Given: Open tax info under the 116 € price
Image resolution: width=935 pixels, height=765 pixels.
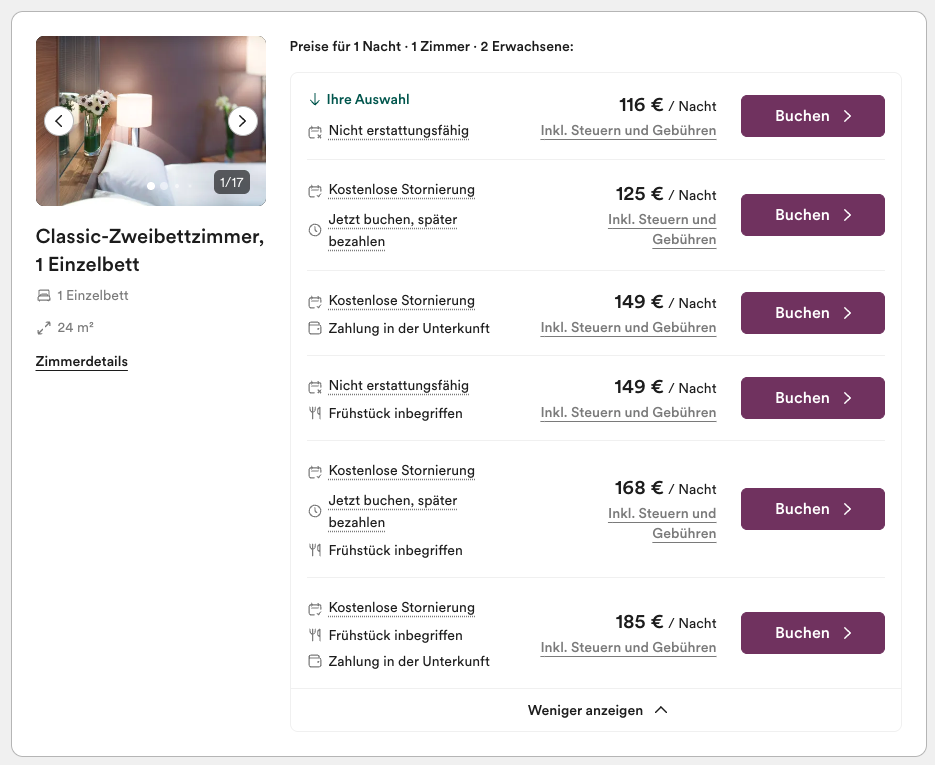Looking at the screenshot, I should tap(628, 131).
